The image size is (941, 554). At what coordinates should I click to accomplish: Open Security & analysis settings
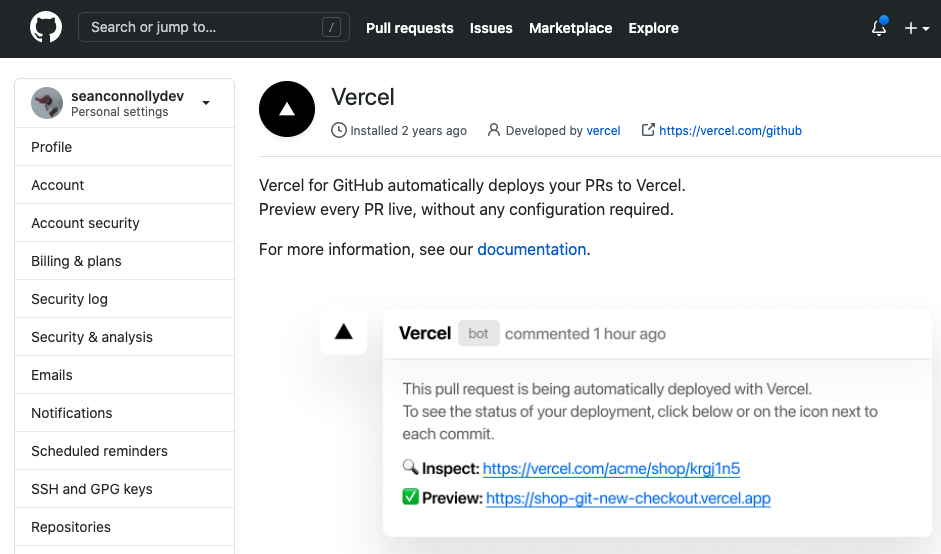click(124, 337)
